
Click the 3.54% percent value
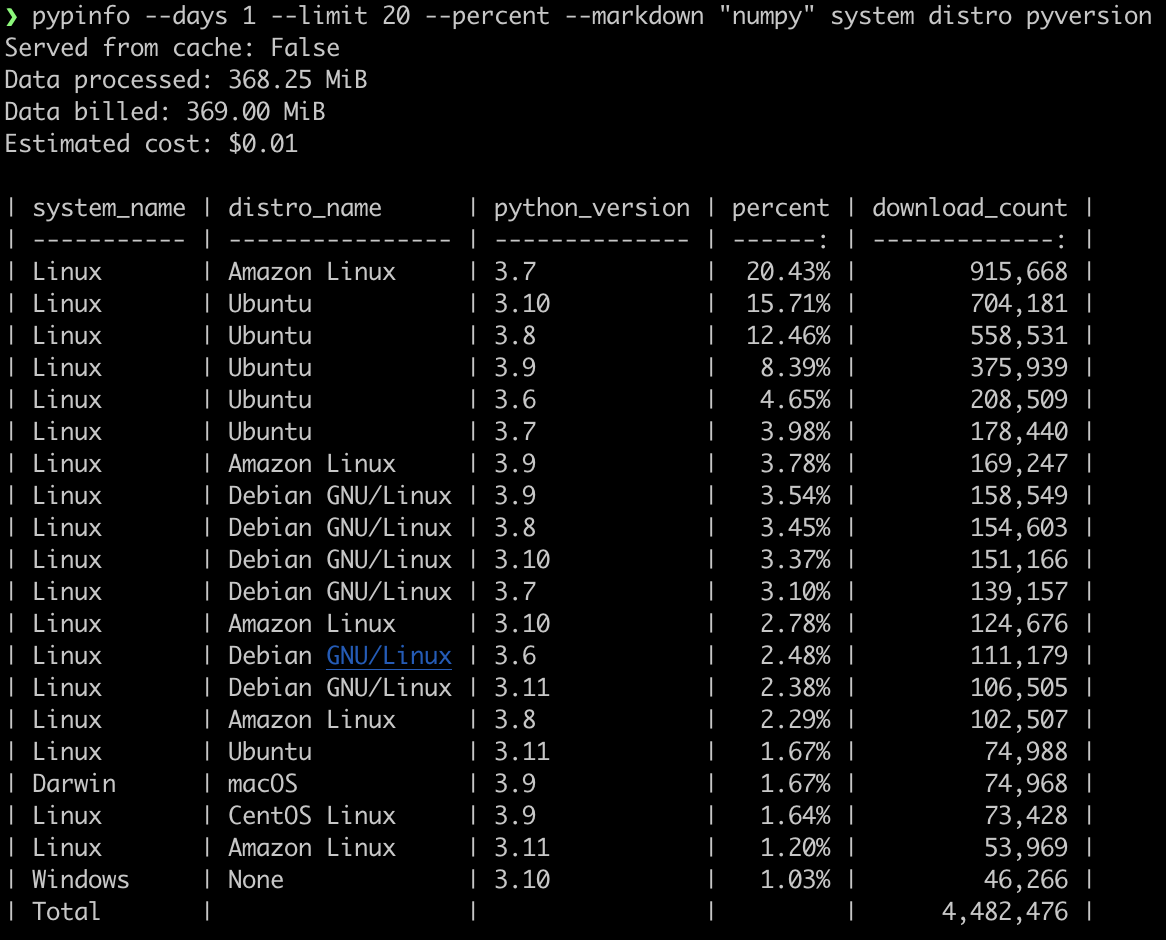pos(795,495)
